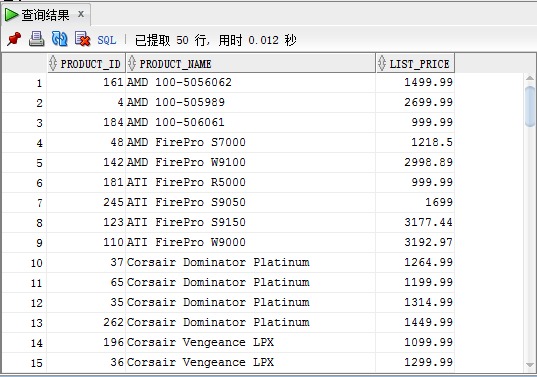This screenshot has height=377, width=537.
Task: Sort by PRODUCT_ID column sort arrows
Action: (x=52, y=63)
